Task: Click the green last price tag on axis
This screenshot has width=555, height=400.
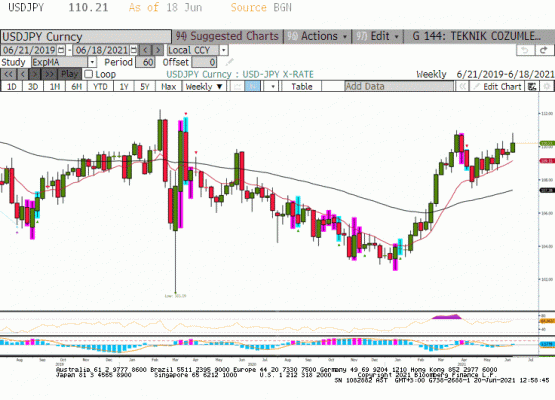Action: coord(547,144)
